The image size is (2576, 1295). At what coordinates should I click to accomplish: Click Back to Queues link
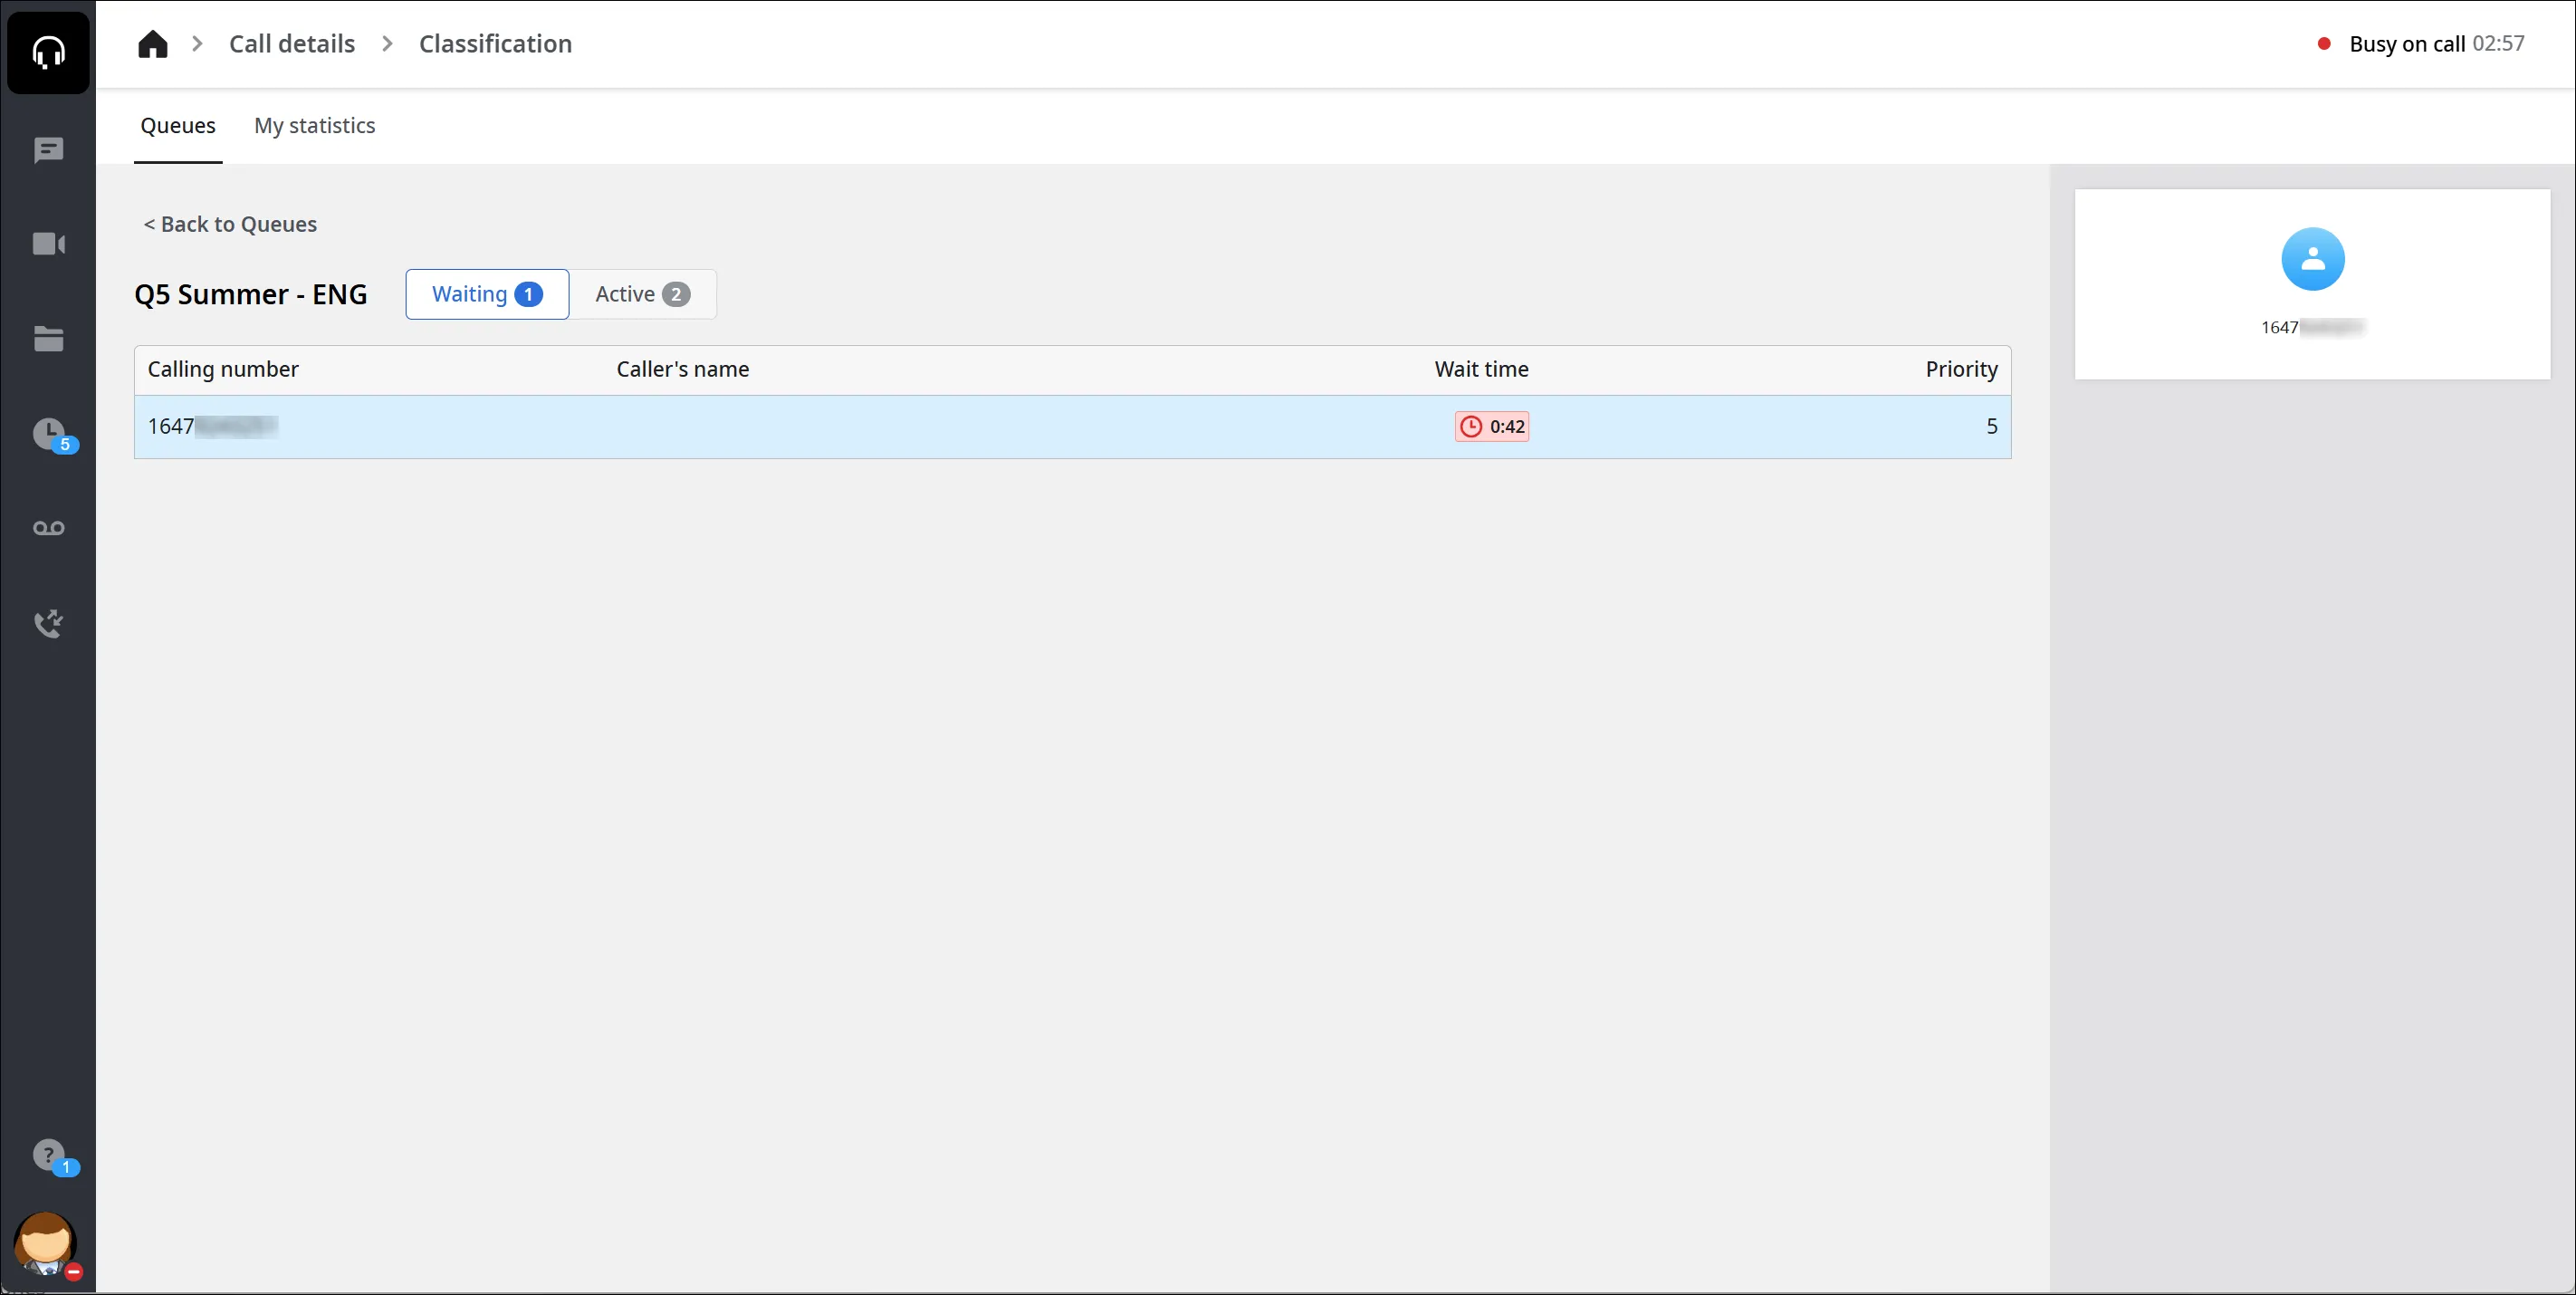click(x=230, y=224)
